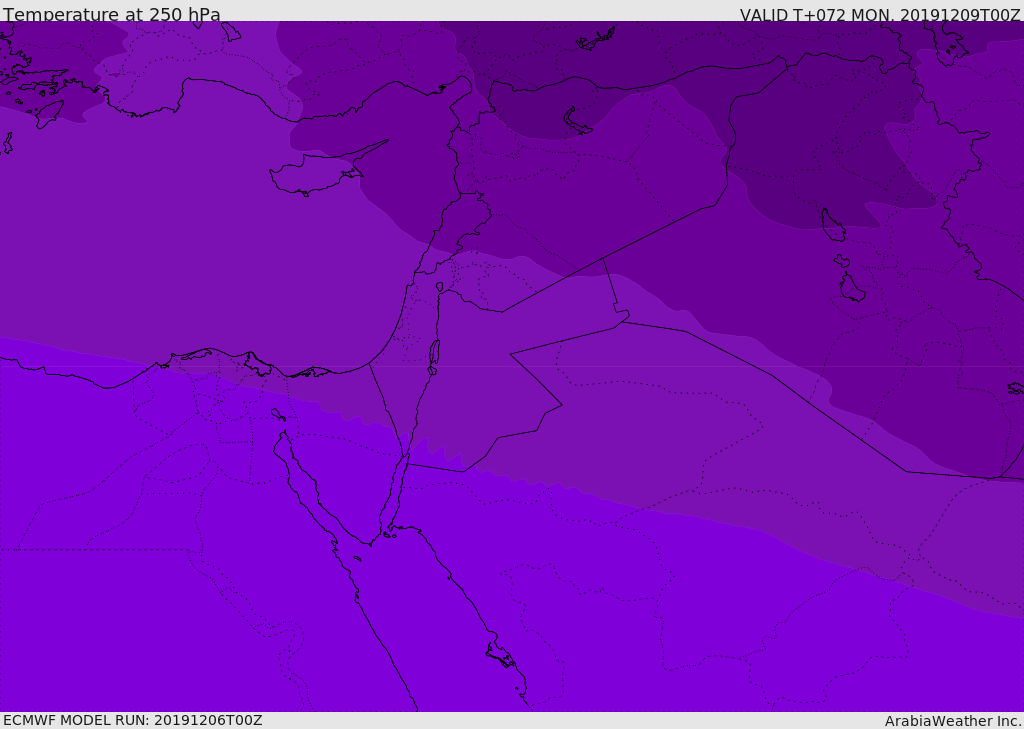Viewport: 1024px width, 729px height.
Task: Click the 'Temperature at 250 hPa' title
Action: coord(112,15)
